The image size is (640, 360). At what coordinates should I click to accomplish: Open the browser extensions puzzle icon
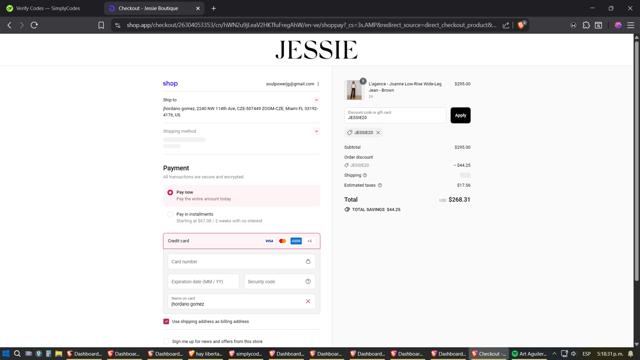click(586, 25)
